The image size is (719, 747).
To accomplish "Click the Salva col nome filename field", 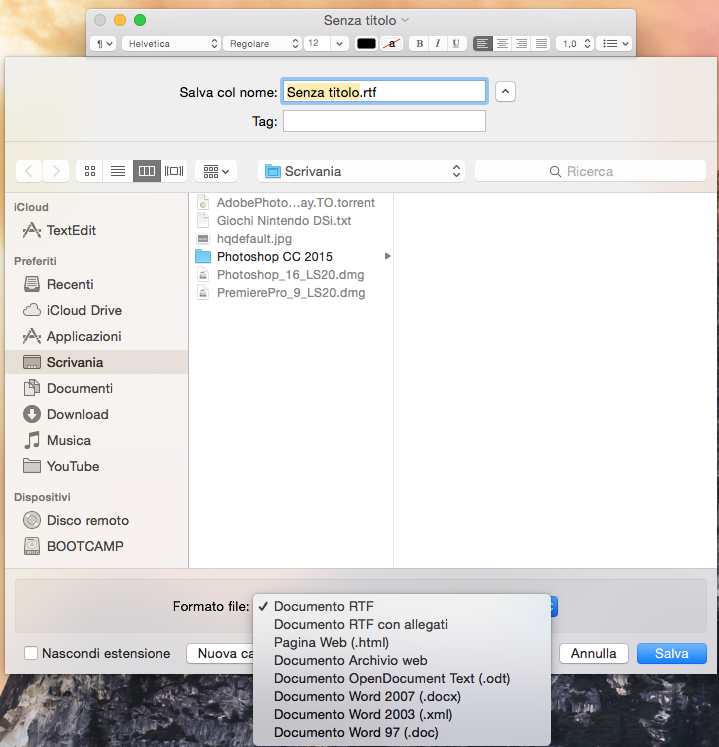I will tap(384, 91).
